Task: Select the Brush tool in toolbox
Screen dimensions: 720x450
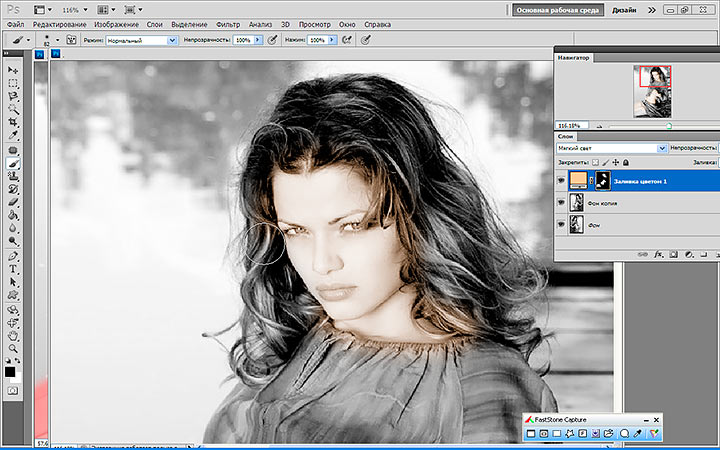Action: click(x=13, y=163)
